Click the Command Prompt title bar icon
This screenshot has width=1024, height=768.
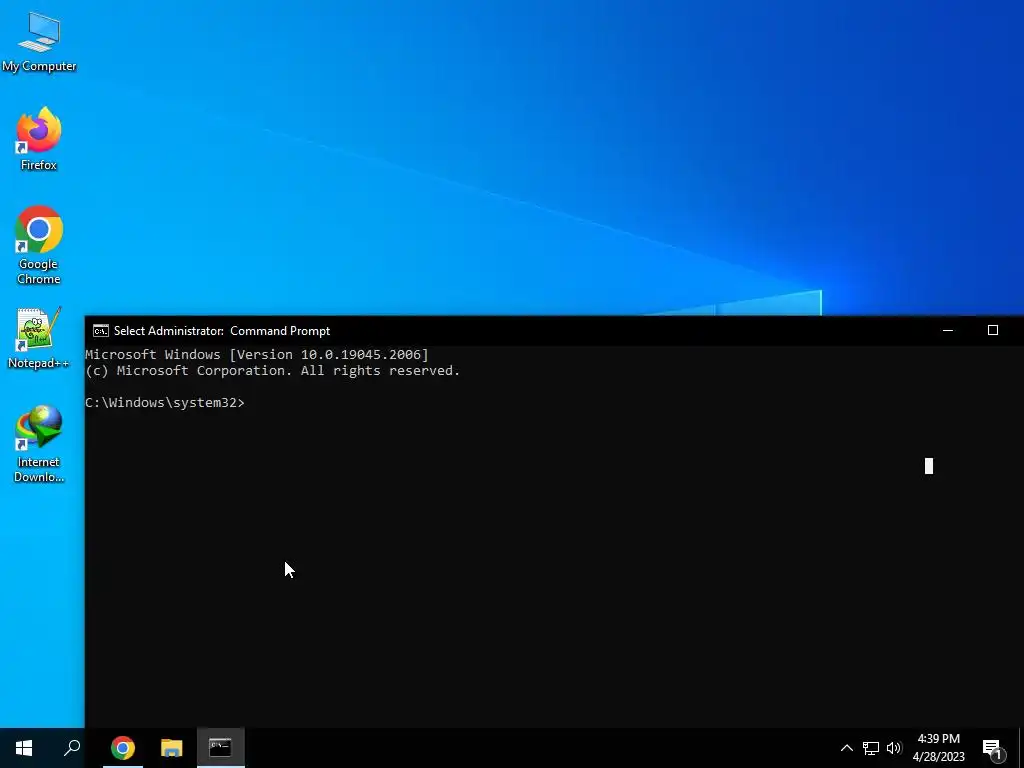click(x=101, y=331)
